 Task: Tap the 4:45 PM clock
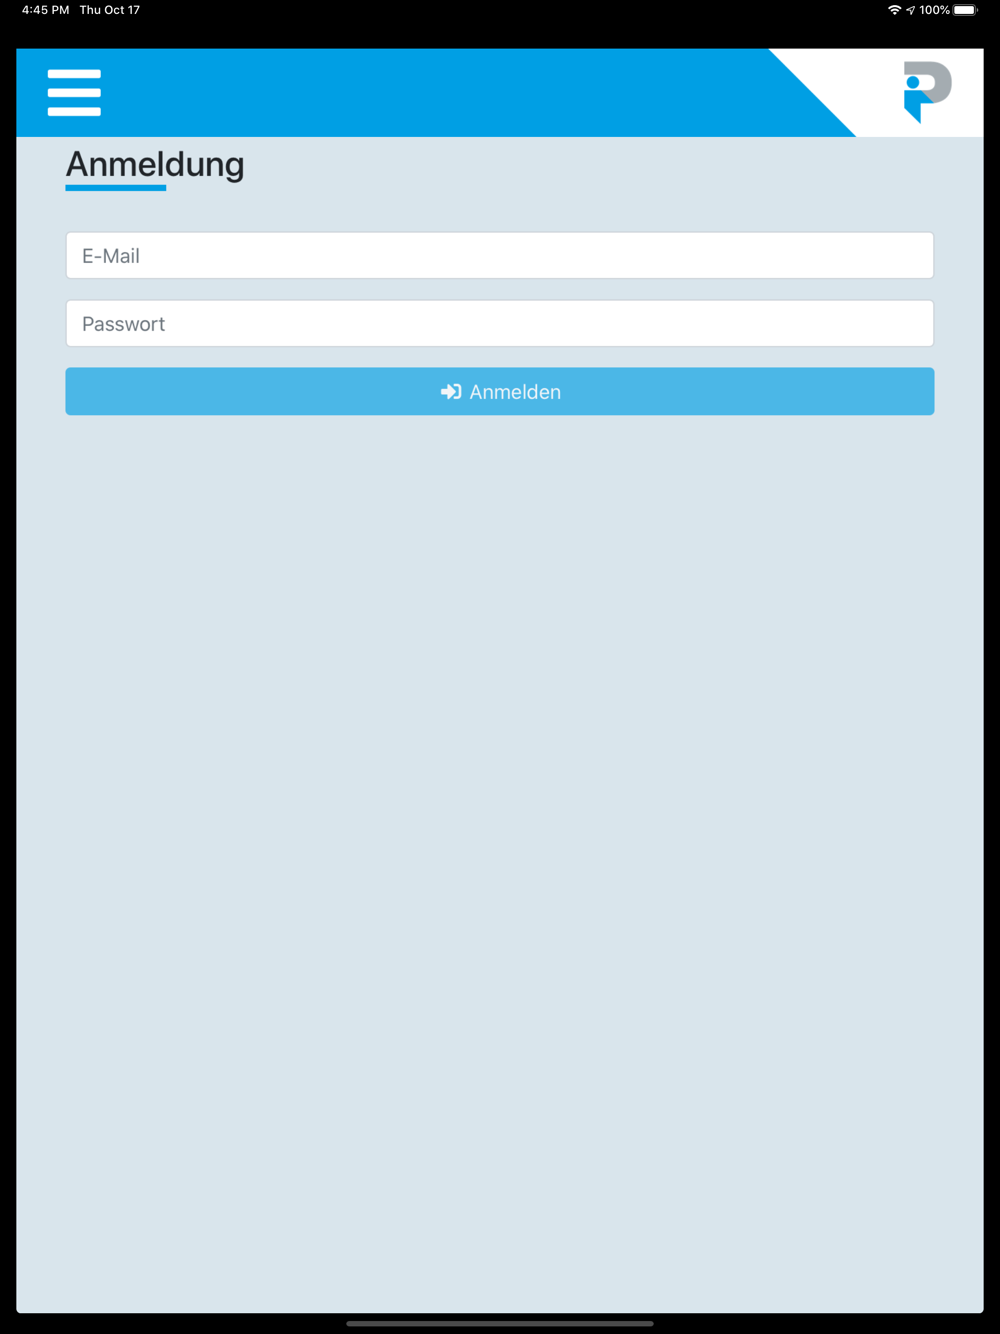tap(46, 10)
